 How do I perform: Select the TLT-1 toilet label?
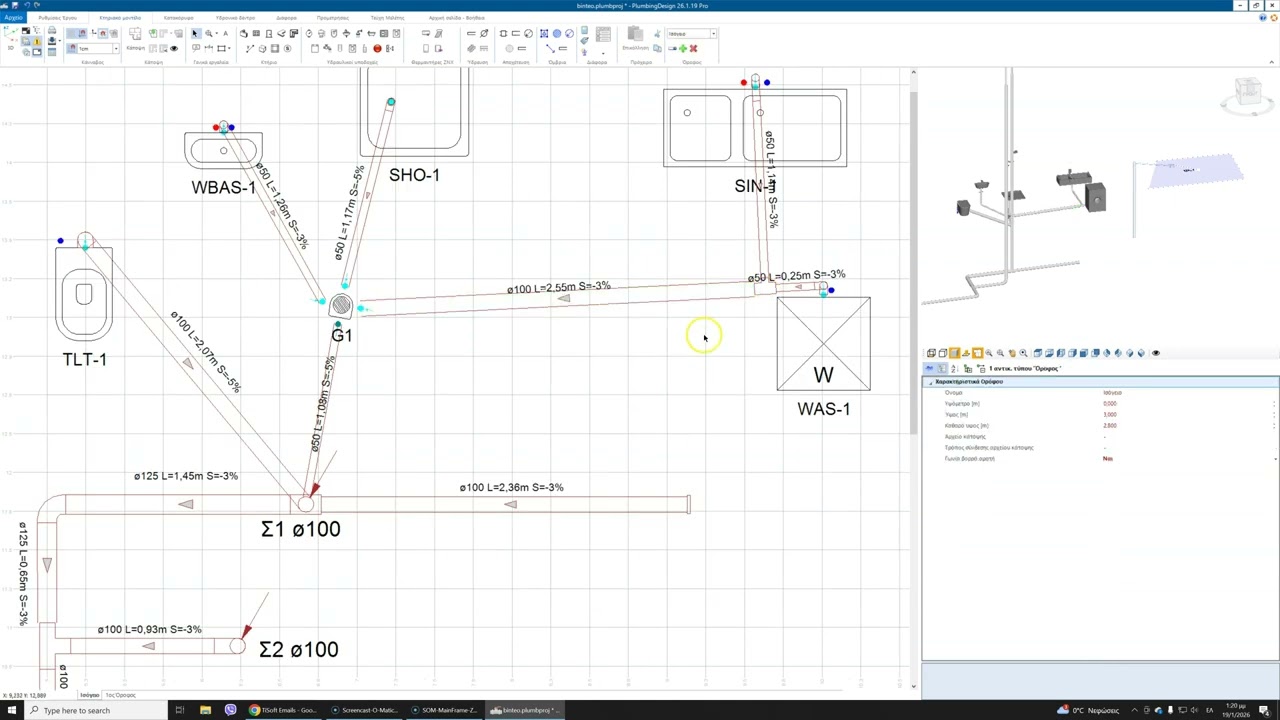(84, 359)
